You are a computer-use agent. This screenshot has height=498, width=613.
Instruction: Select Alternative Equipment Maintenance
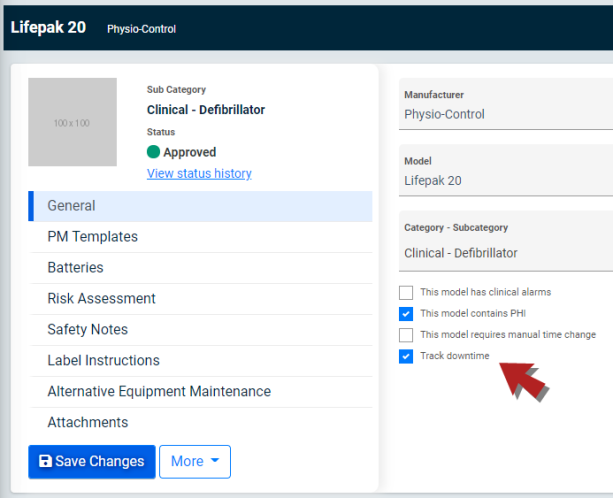[201, 391]
